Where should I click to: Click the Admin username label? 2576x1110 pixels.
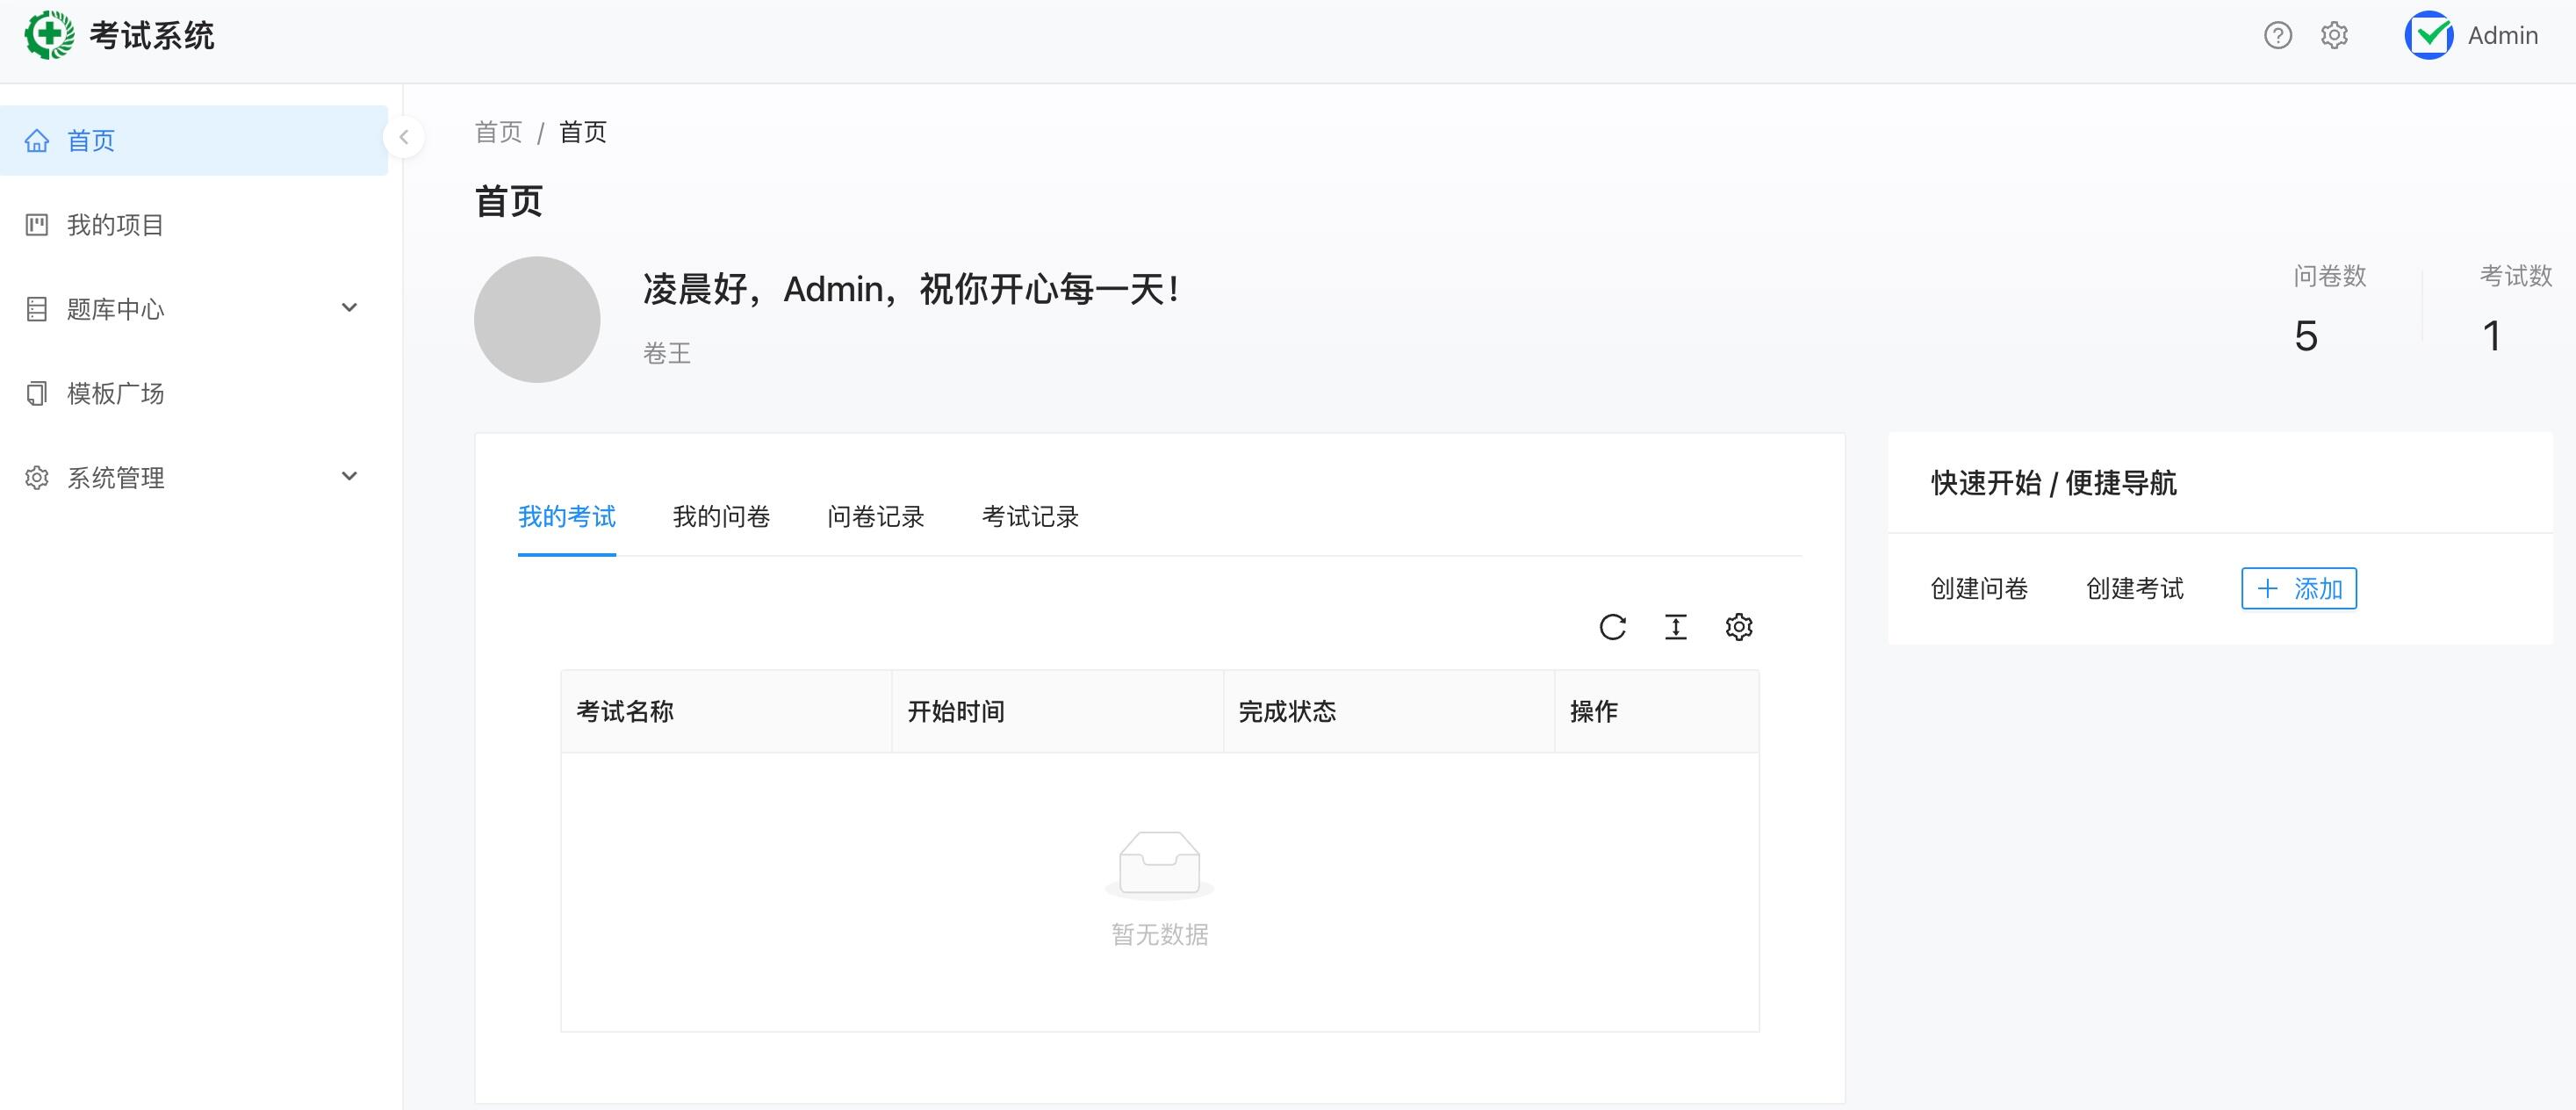tap(2503, 36)
